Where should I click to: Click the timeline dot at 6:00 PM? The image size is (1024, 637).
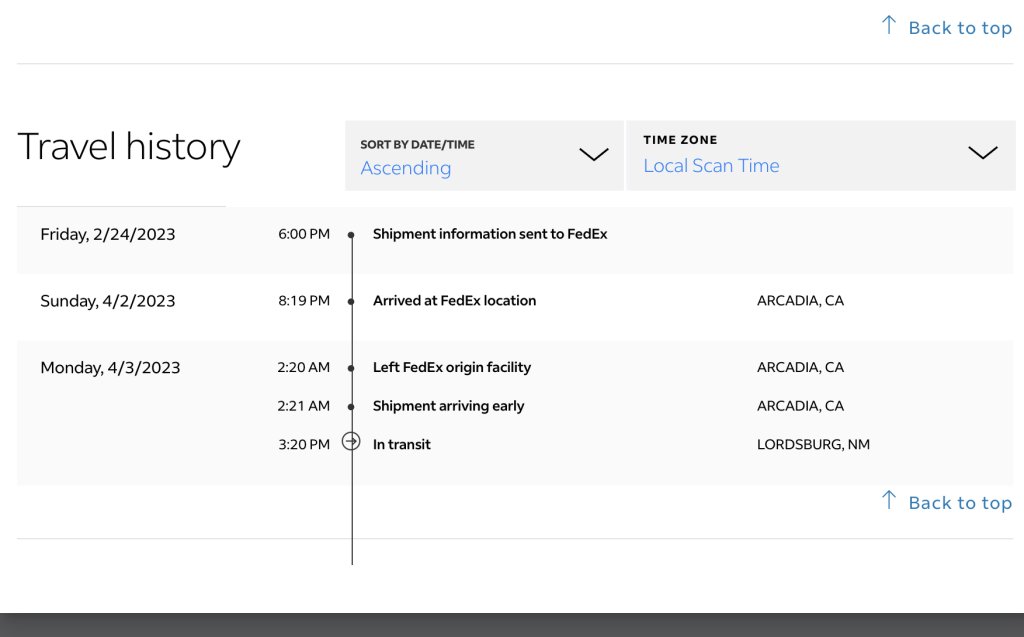coord(351,235)
